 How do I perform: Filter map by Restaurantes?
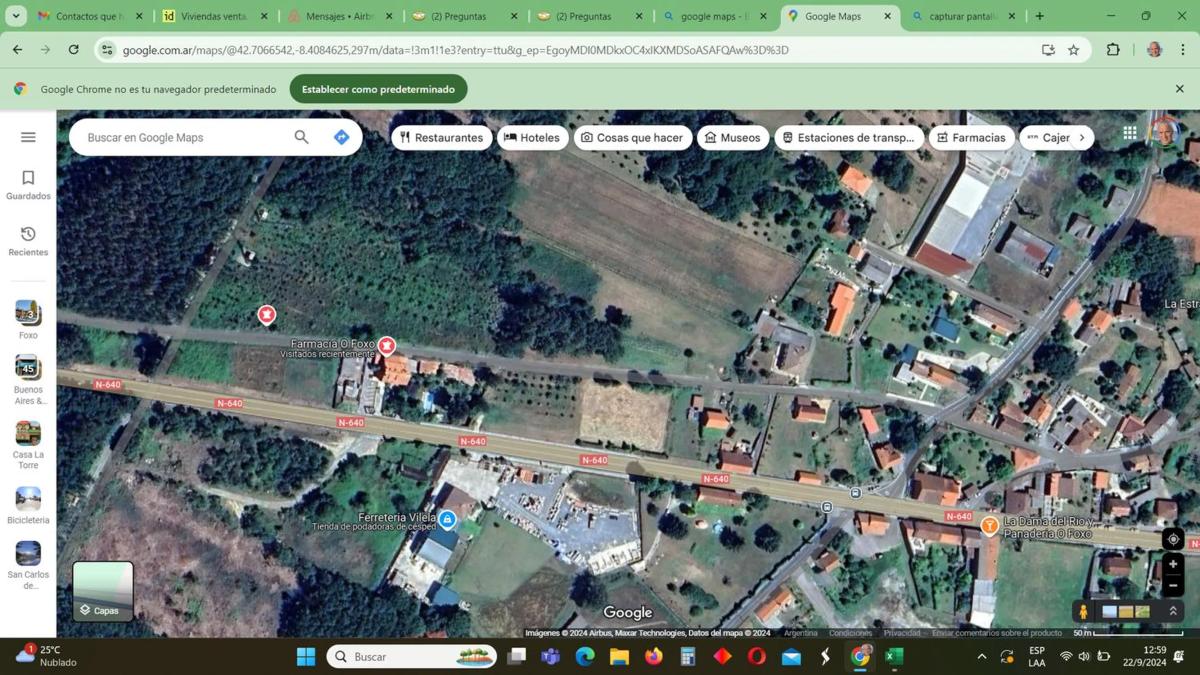click(x=441, y=138)
